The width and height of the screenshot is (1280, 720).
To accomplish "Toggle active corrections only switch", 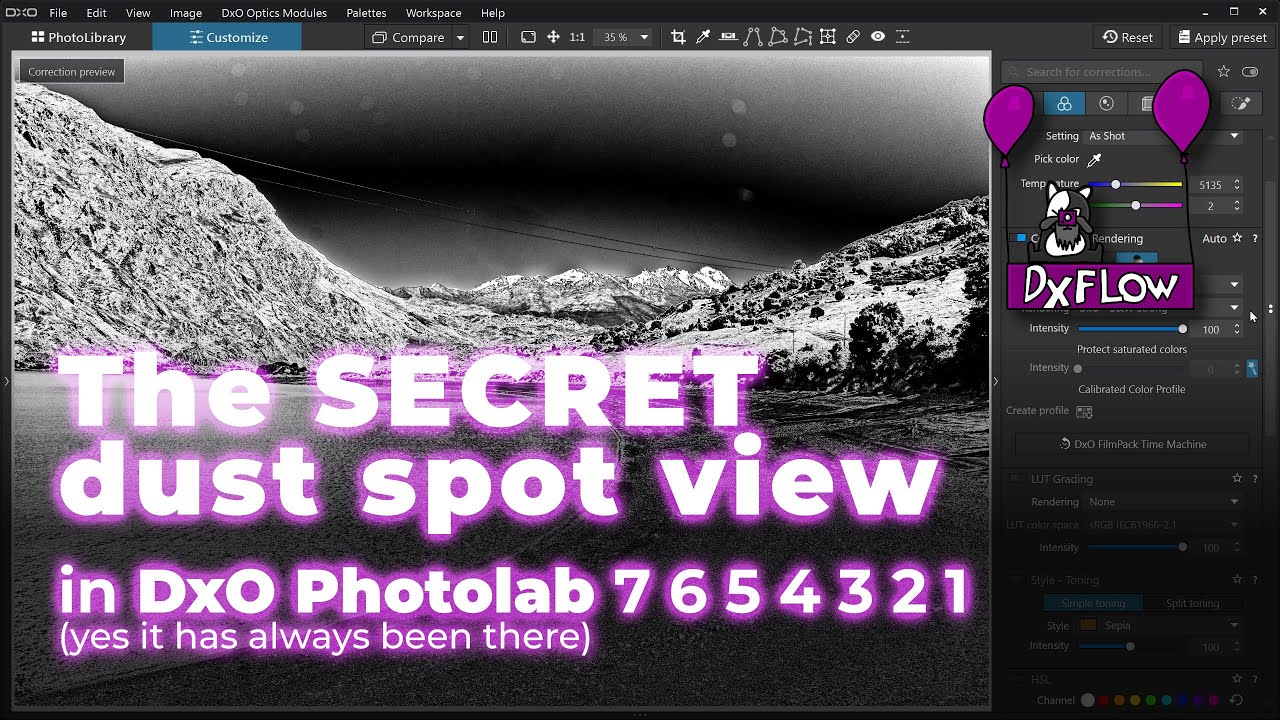I will (1250, 72).
